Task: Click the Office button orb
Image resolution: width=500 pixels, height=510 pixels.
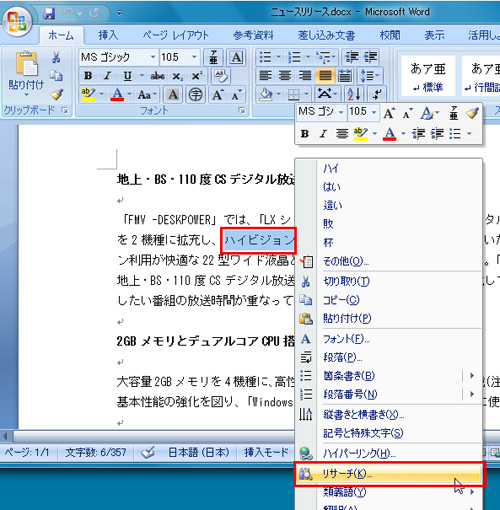Action: 17,21
